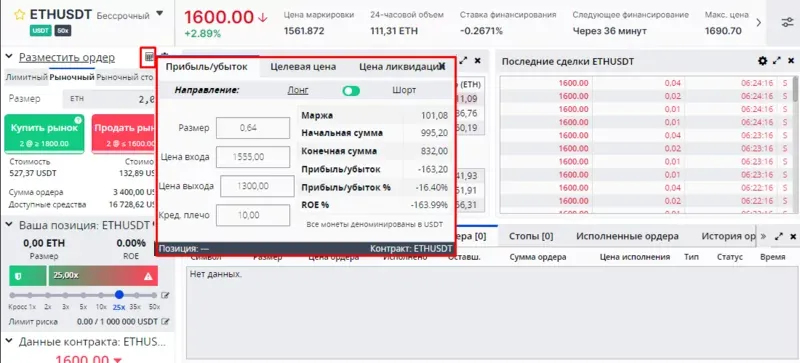Switch to the Целевая цена tab
This screenshot has width=800, height=363.
303,66
